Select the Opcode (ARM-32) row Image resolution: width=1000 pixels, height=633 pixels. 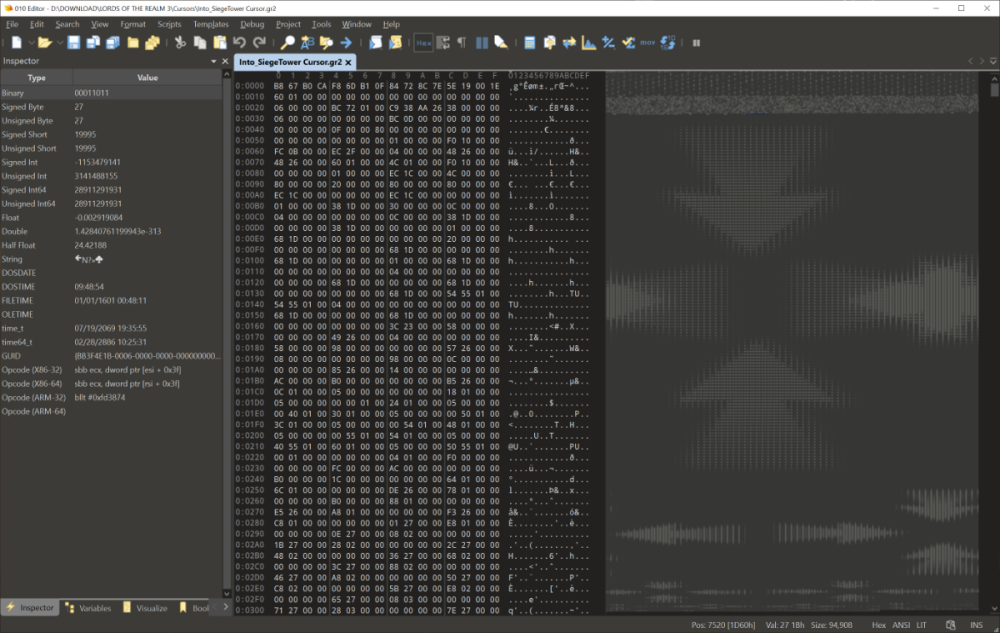[111, 398]
